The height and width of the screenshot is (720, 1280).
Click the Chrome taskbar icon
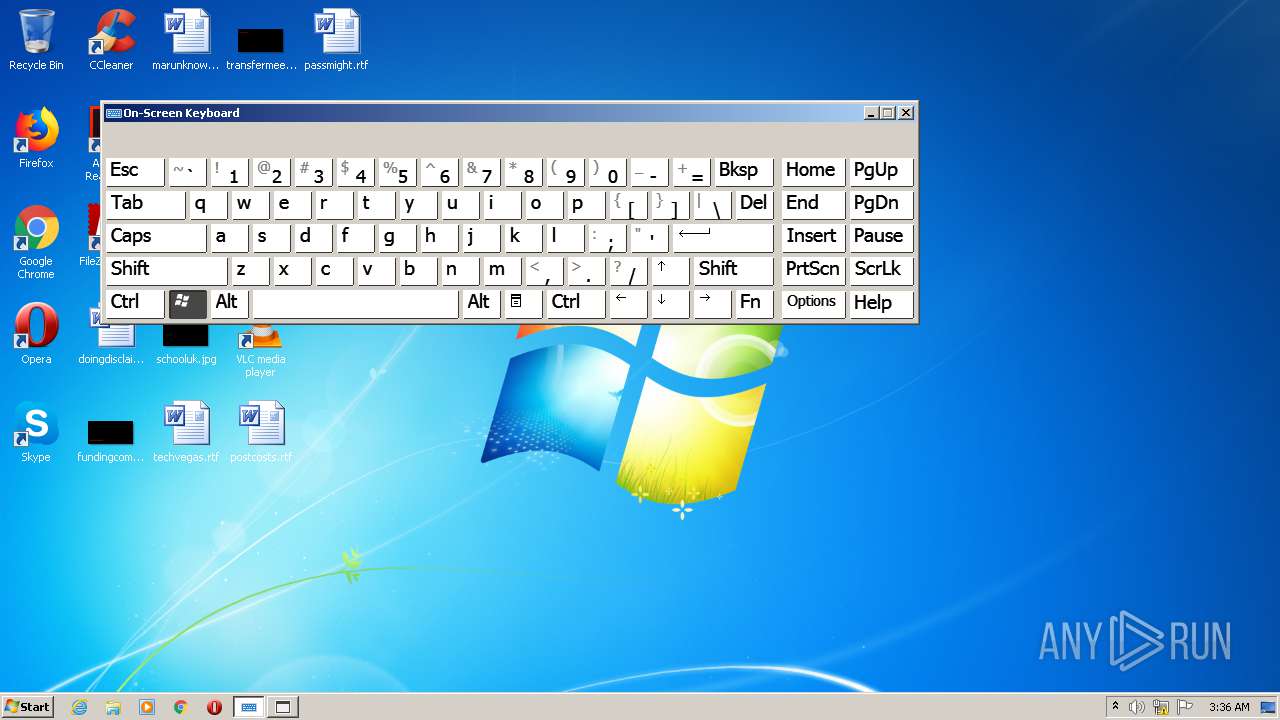click(181, 707)
